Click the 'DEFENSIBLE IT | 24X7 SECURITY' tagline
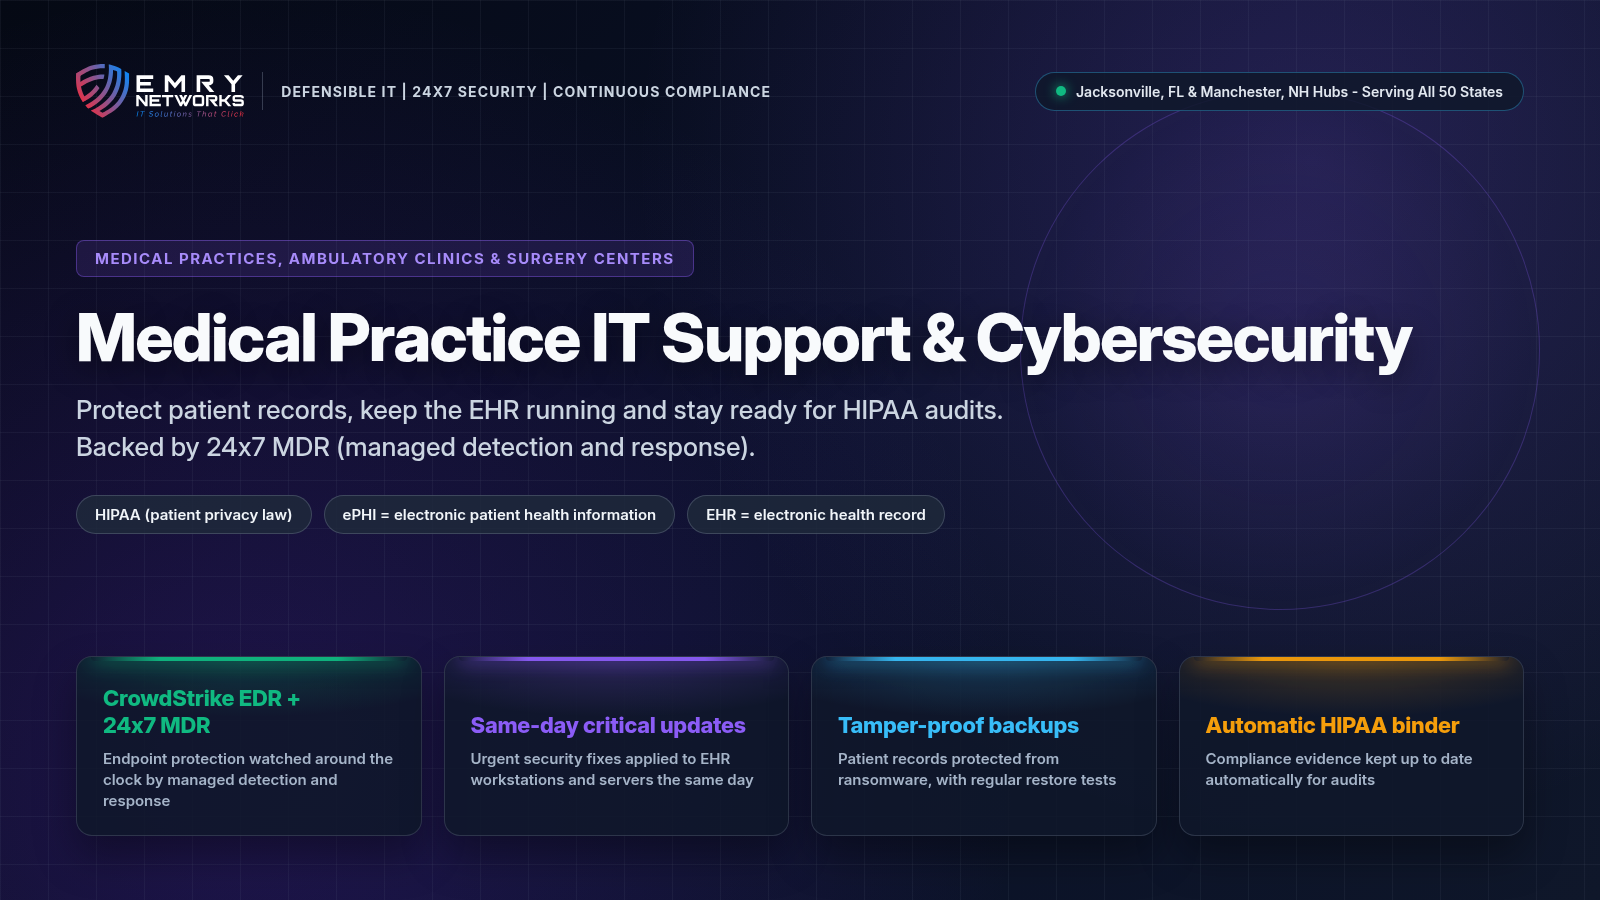This screenshot has width=1600, height=900. 526,91
